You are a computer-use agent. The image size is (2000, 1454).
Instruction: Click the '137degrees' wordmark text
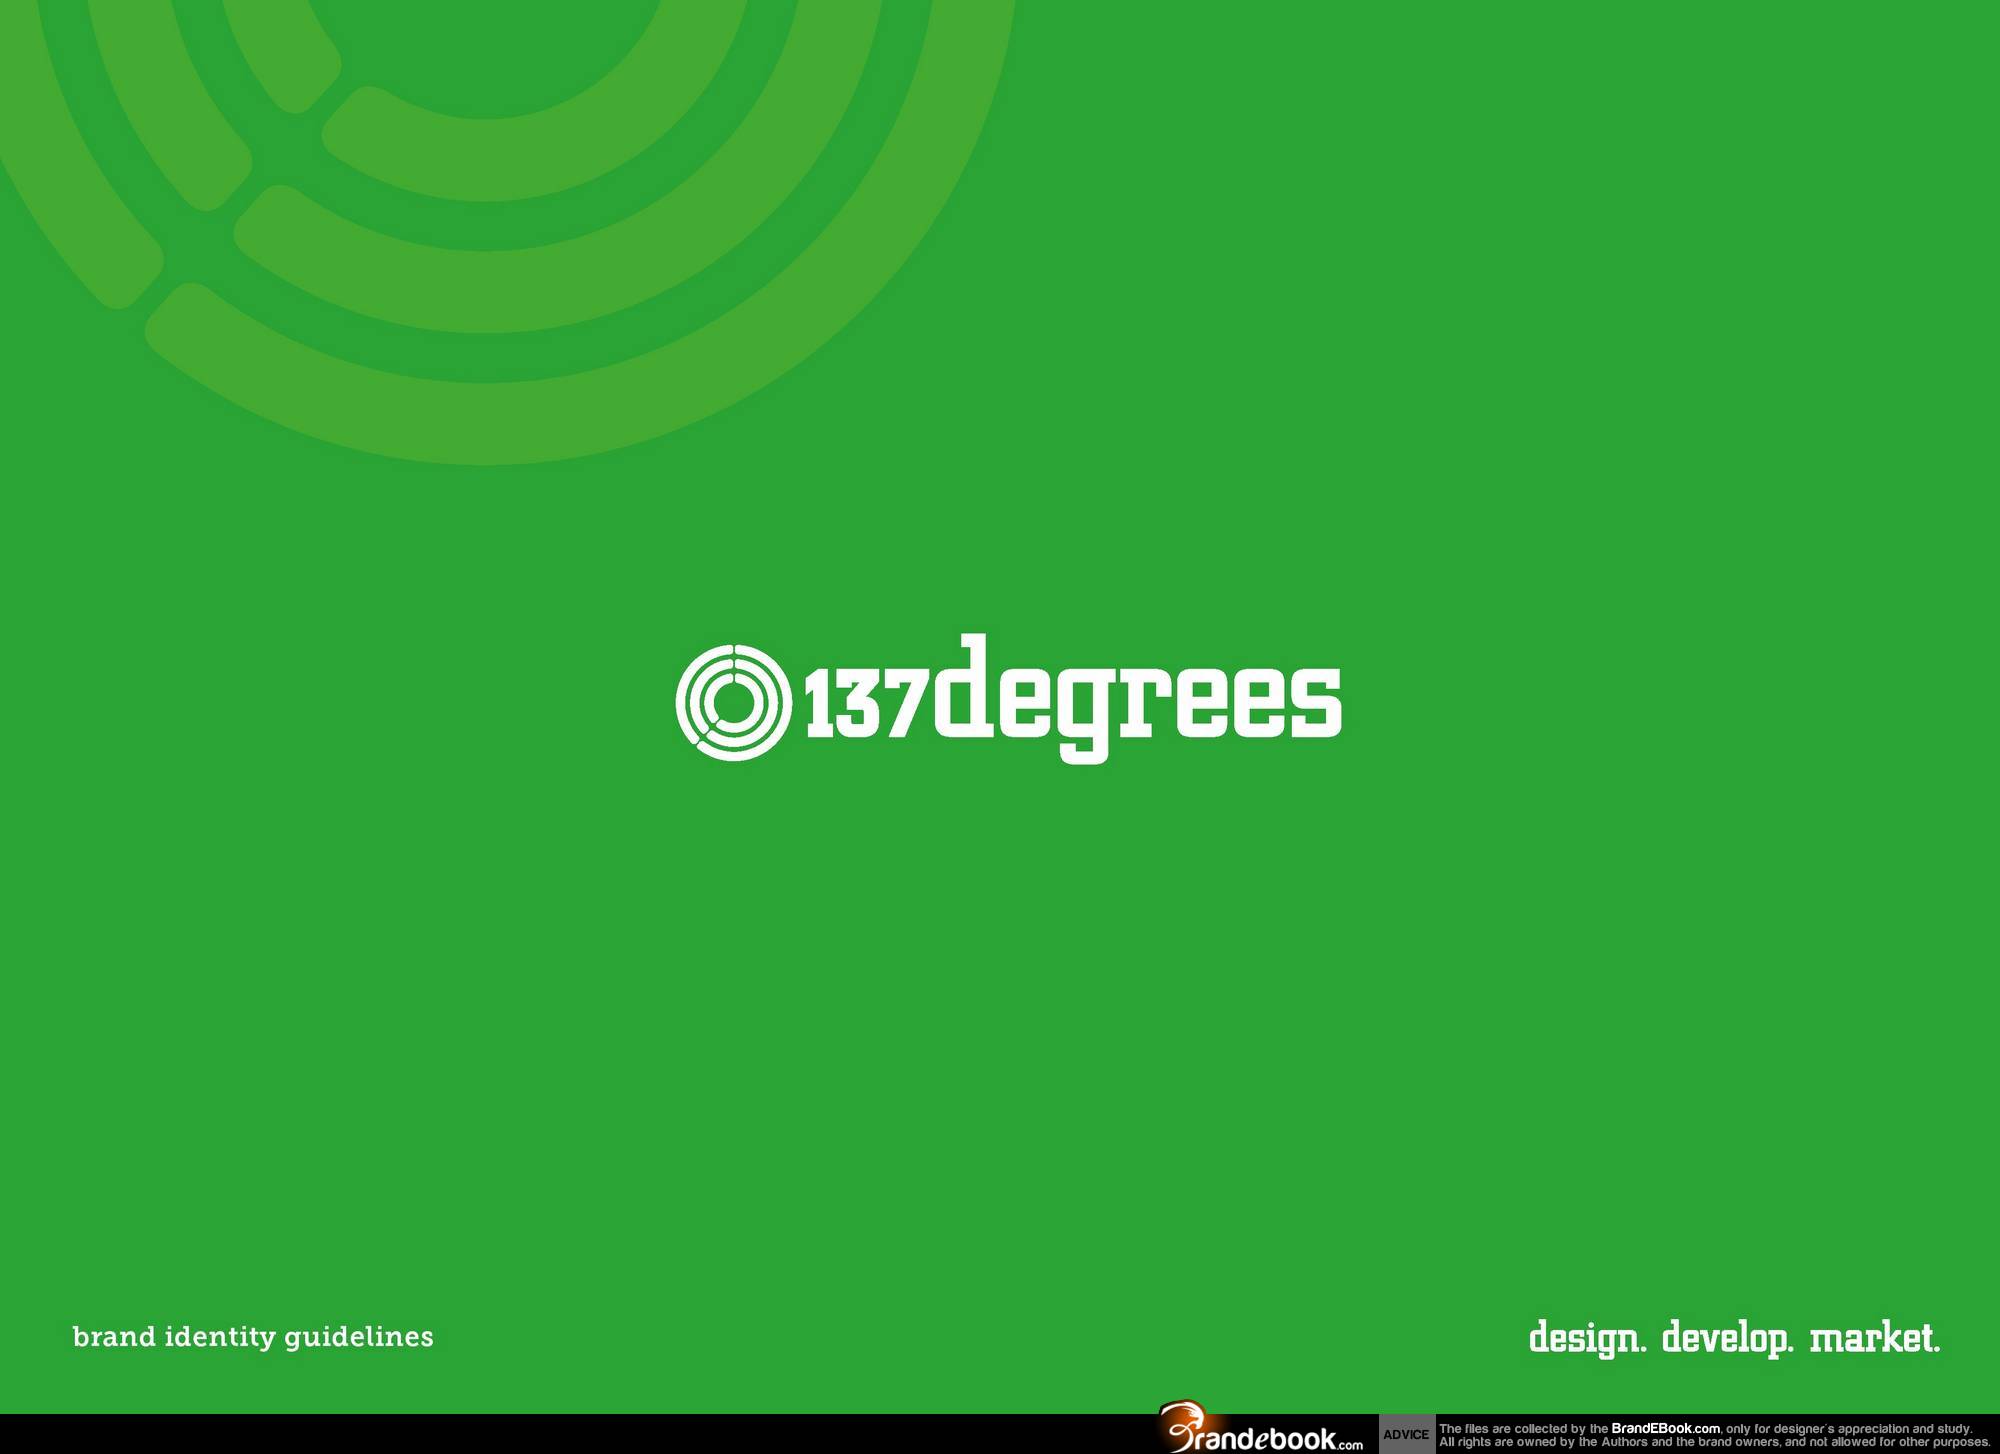(x=1073, y=698)
